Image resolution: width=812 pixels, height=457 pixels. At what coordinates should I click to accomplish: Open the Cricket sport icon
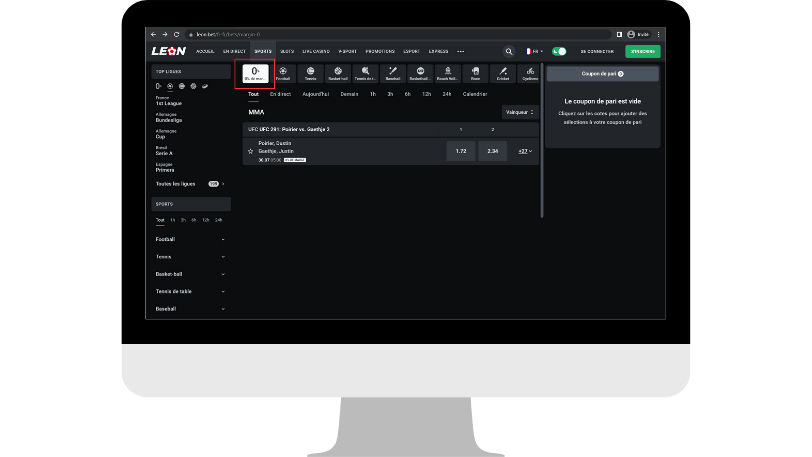[x=503, y=73]
